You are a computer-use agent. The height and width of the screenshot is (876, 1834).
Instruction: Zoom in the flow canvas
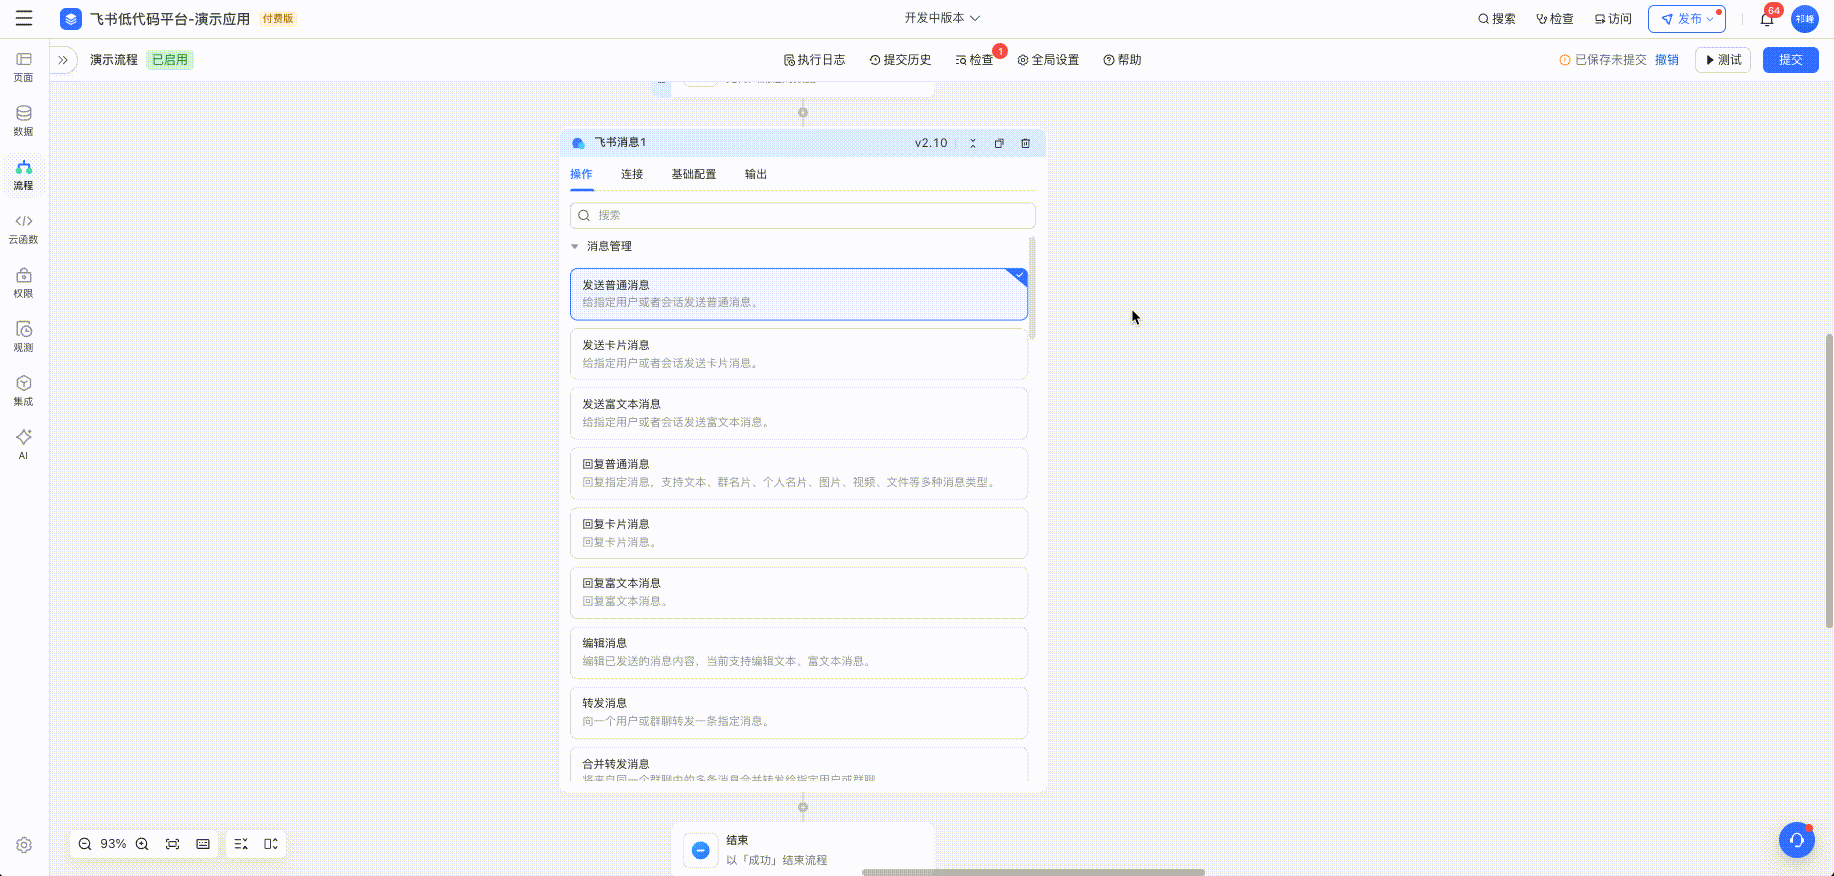142,844
